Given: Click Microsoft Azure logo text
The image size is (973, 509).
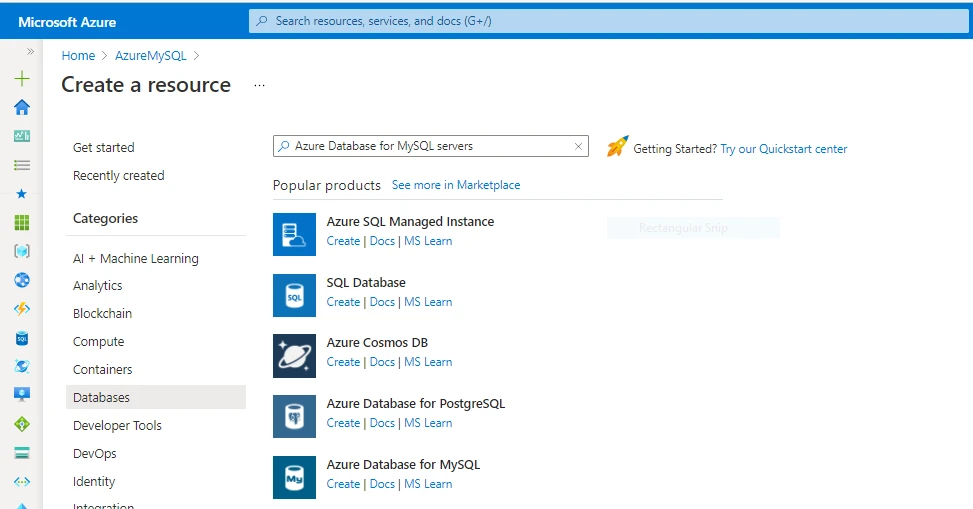Looking at the screenshot, I should tap(67, 22).
